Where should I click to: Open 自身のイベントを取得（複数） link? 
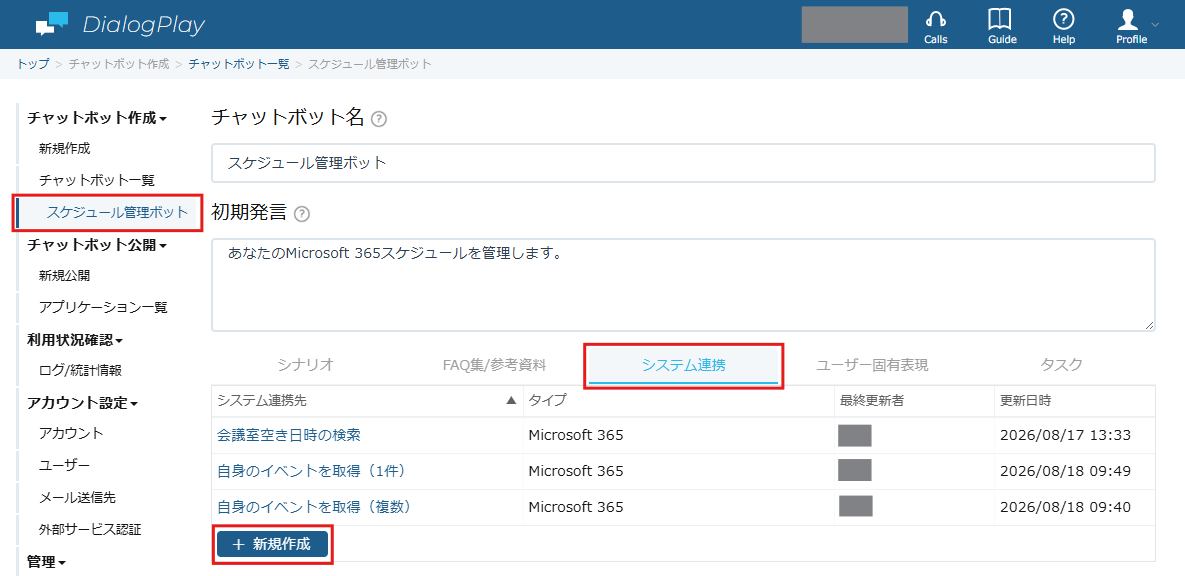click(314, 506)
